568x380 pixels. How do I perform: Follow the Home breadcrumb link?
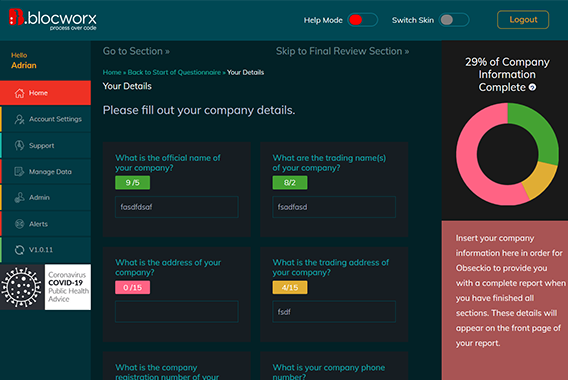pos(112,72)
